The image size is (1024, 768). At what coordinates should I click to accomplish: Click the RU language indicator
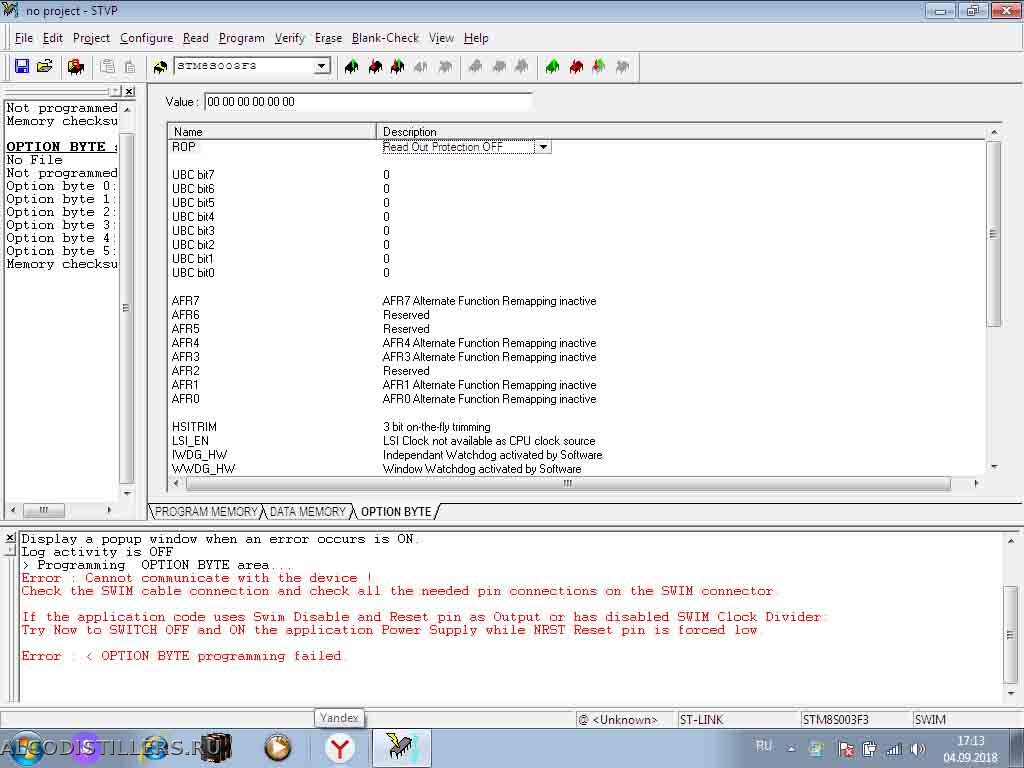tap(763, 745)
